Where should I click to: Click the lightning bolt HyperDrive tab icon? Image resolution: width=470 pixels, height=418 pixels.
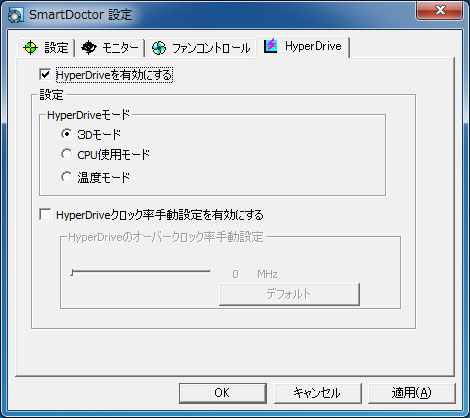point(271,46)
